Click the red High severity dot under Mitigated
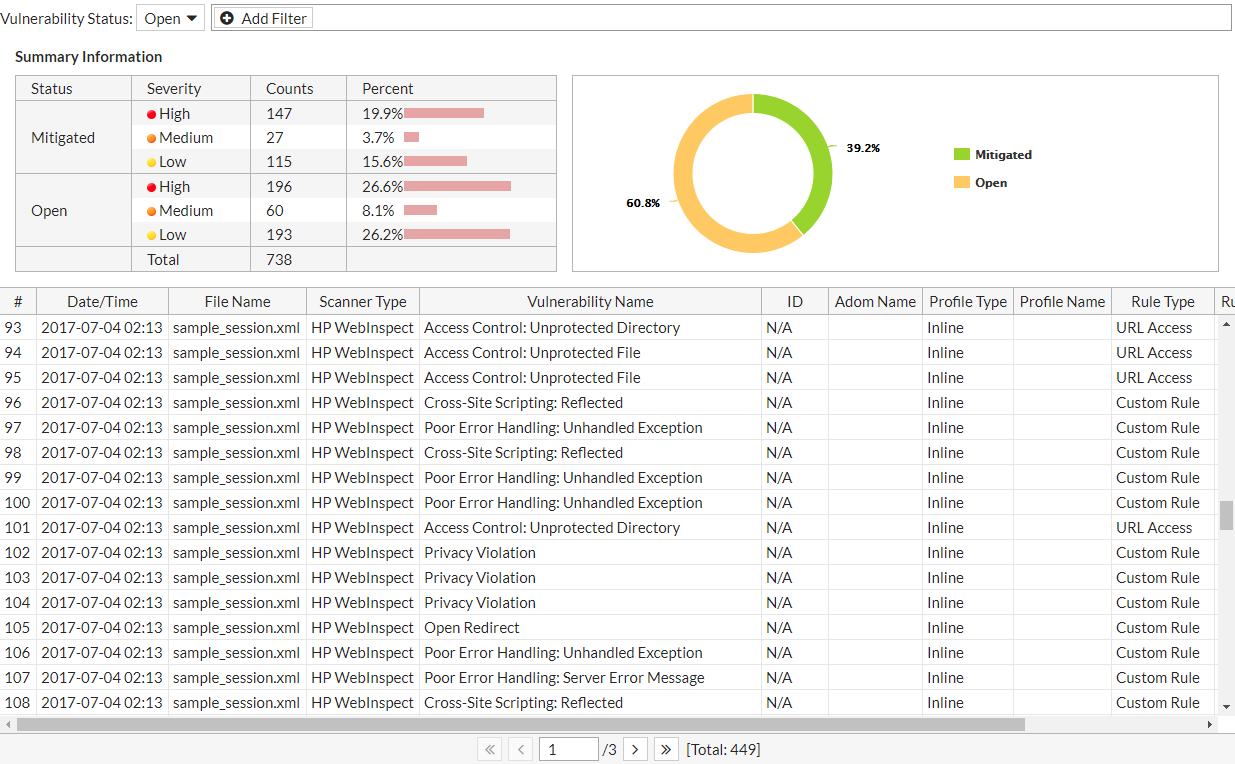The height and width of the screenshot is (764, 1235). [x=153, y=113]
